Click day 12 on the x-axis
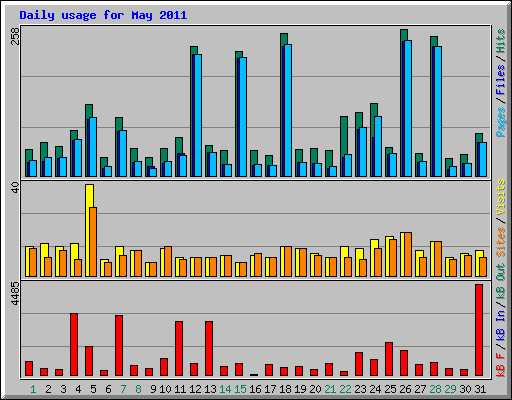The image size is (512, 400). coord(195,389)
